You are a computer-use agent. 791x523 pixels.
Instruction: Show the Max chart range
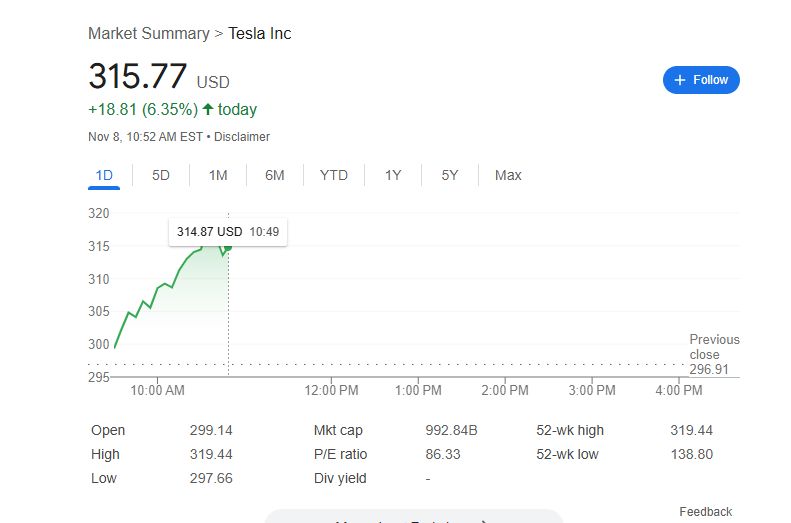[508, 175]
